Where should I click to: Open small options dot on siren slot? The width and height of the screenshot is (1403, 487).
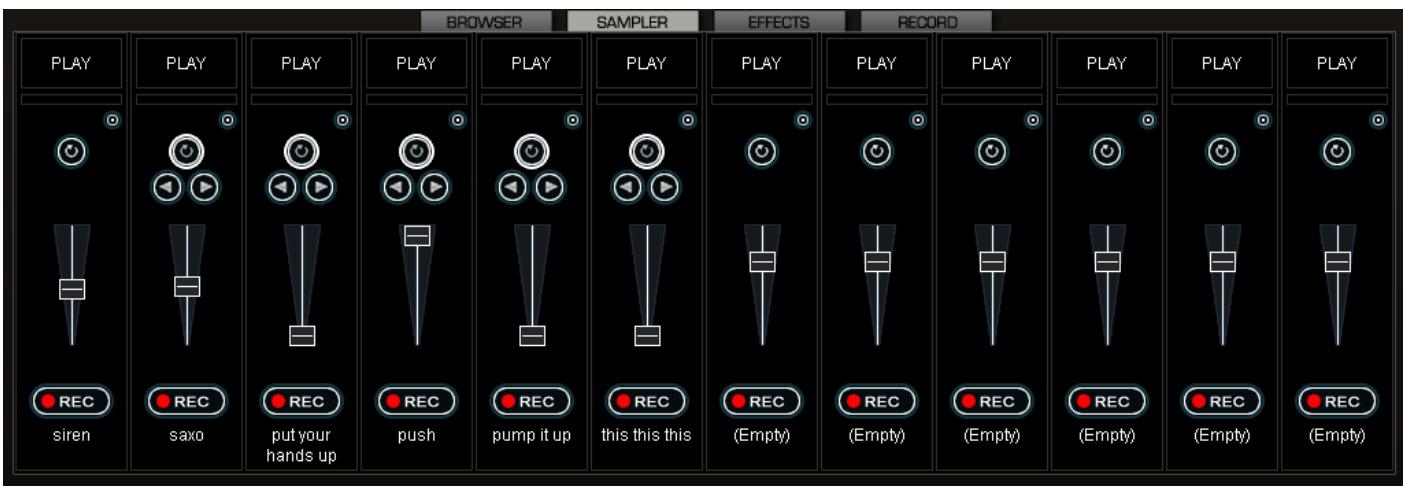113,120
